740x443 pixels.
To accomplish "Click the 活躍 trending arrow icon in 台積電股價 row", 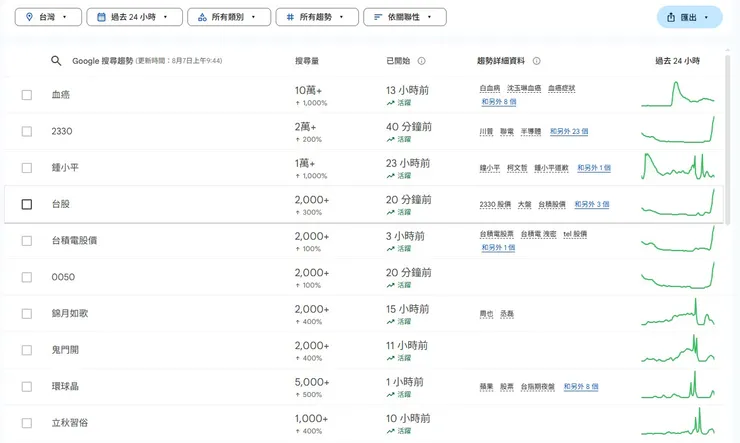I will (x=390, y=249).
